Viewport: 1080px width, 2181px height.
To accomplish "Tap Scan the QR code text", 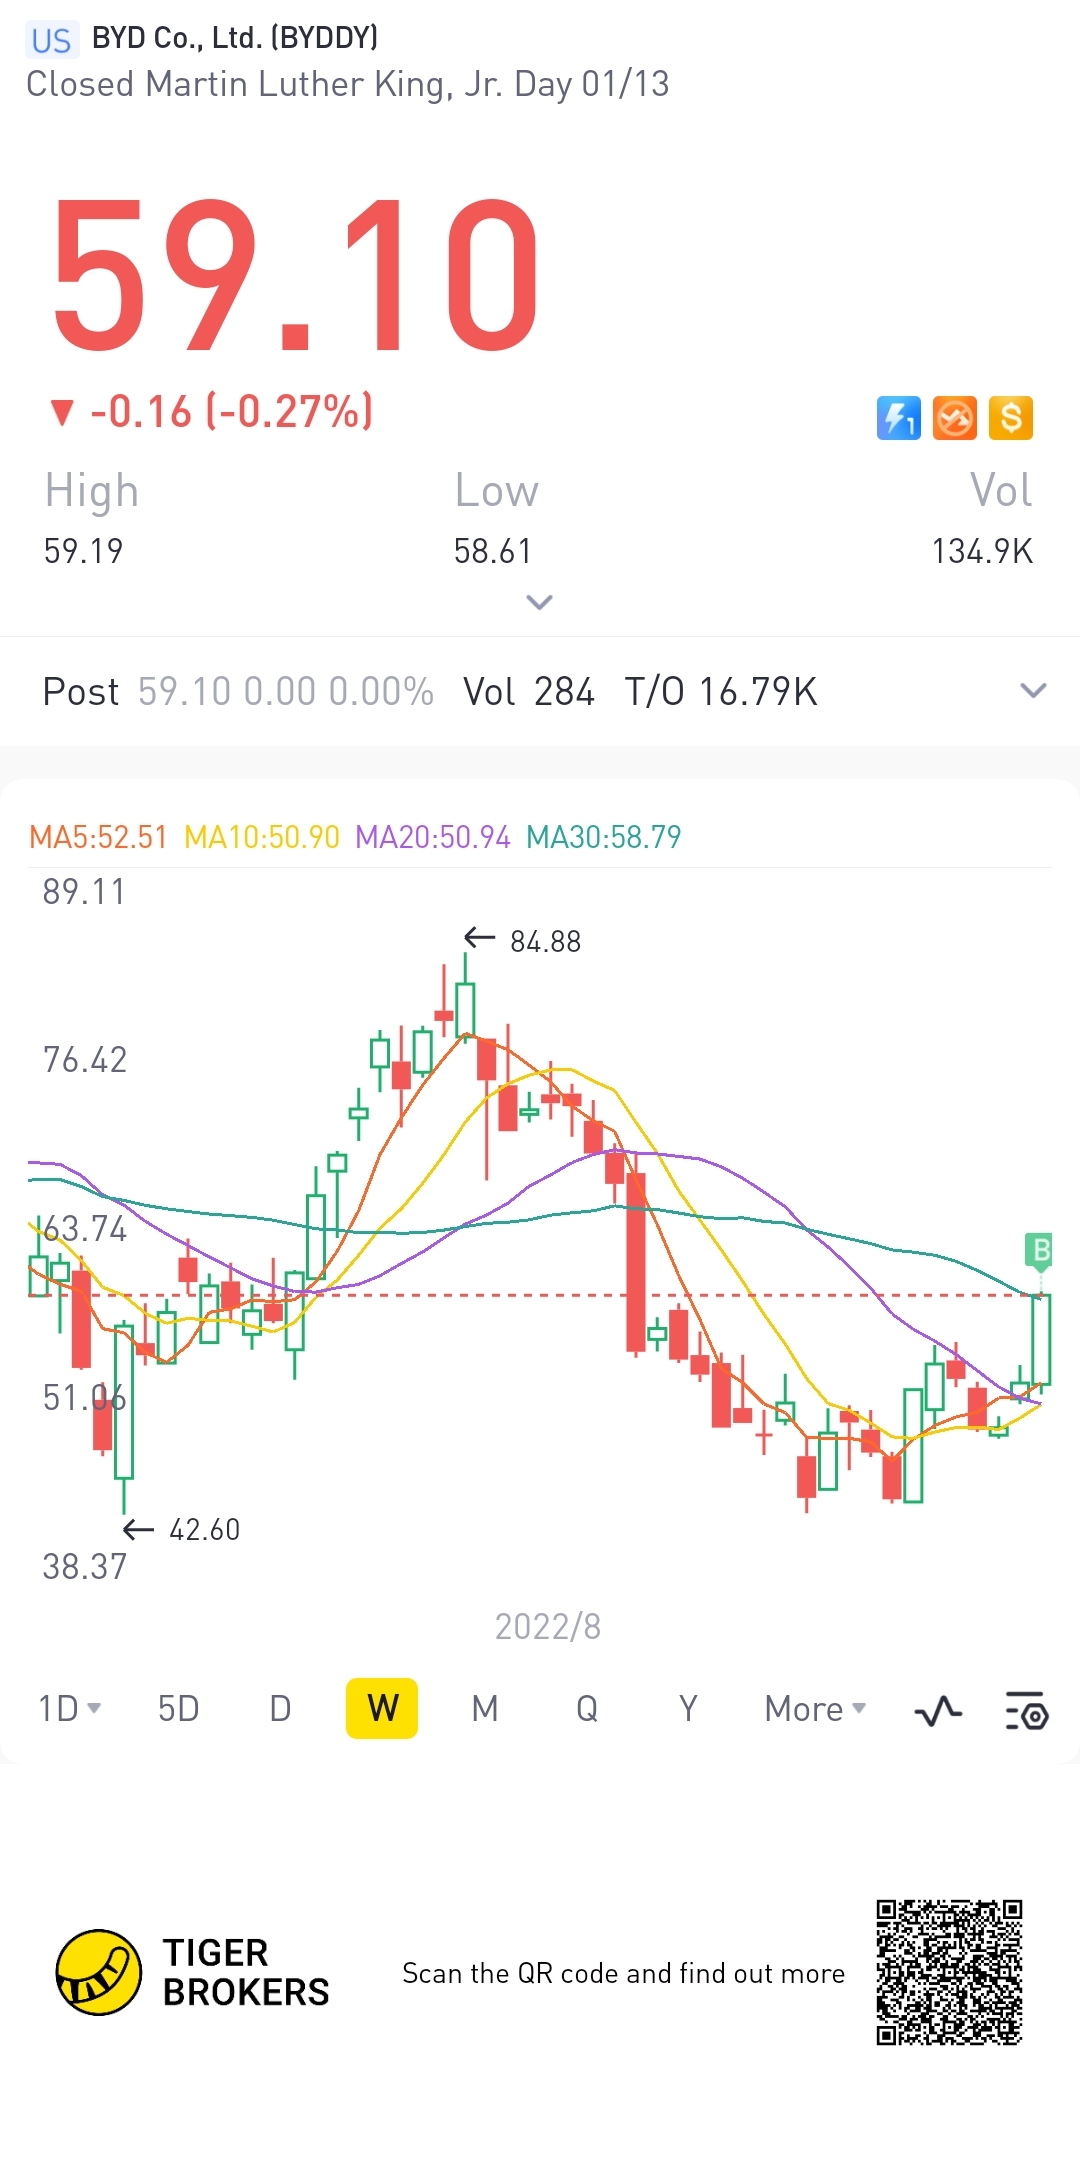I will click(x=624, y=1973).
